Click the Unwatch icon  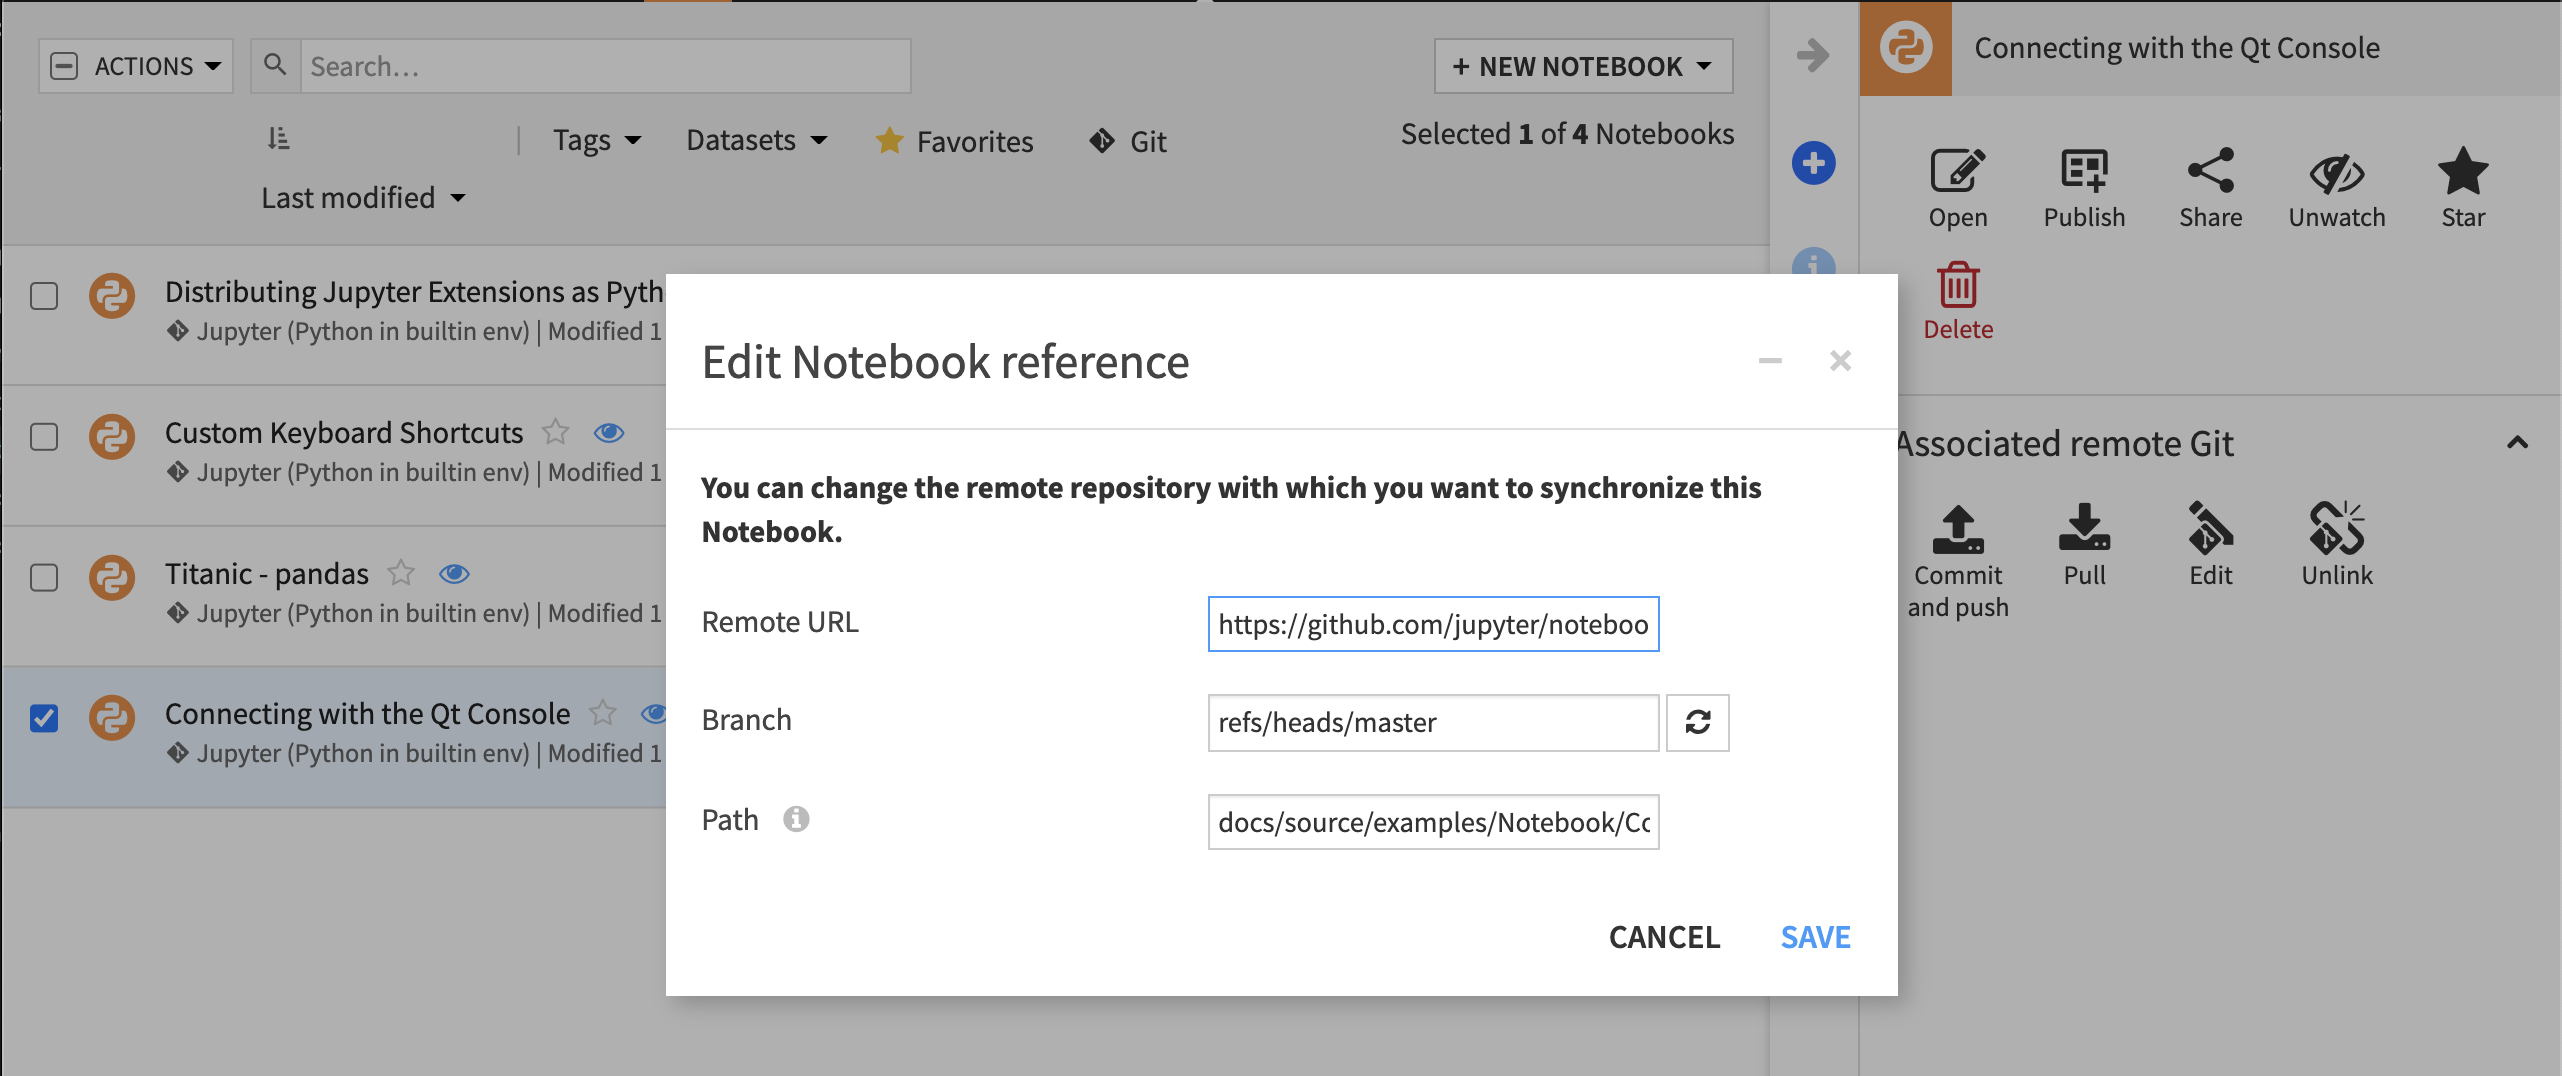[x=2337, y=173]
